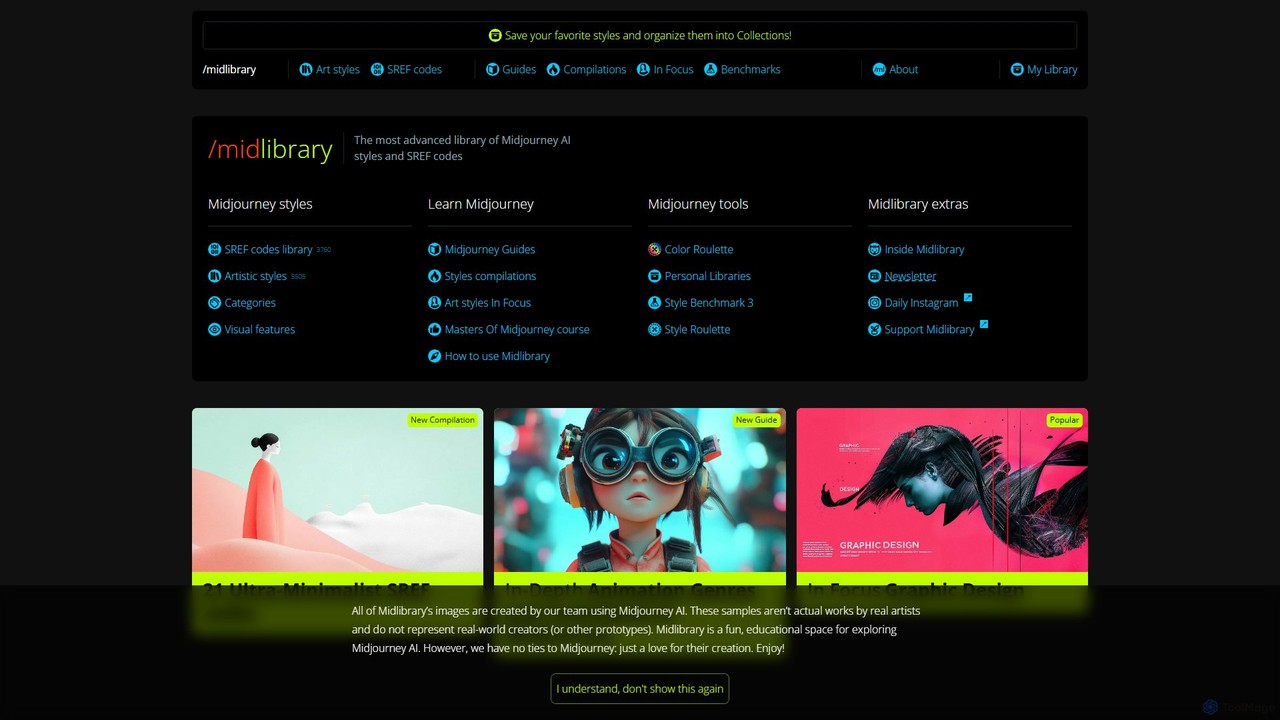Screen dimensions: 1280x720
Task: Click the Personal Libraries icon
Action: [x=654, y=276]
